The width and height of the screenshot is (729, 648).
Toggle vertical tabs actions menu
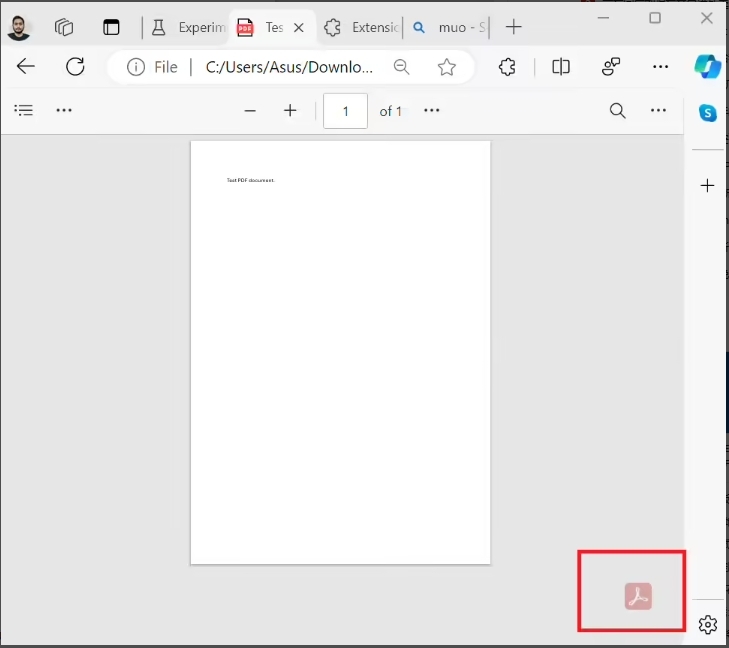[111, 27]
